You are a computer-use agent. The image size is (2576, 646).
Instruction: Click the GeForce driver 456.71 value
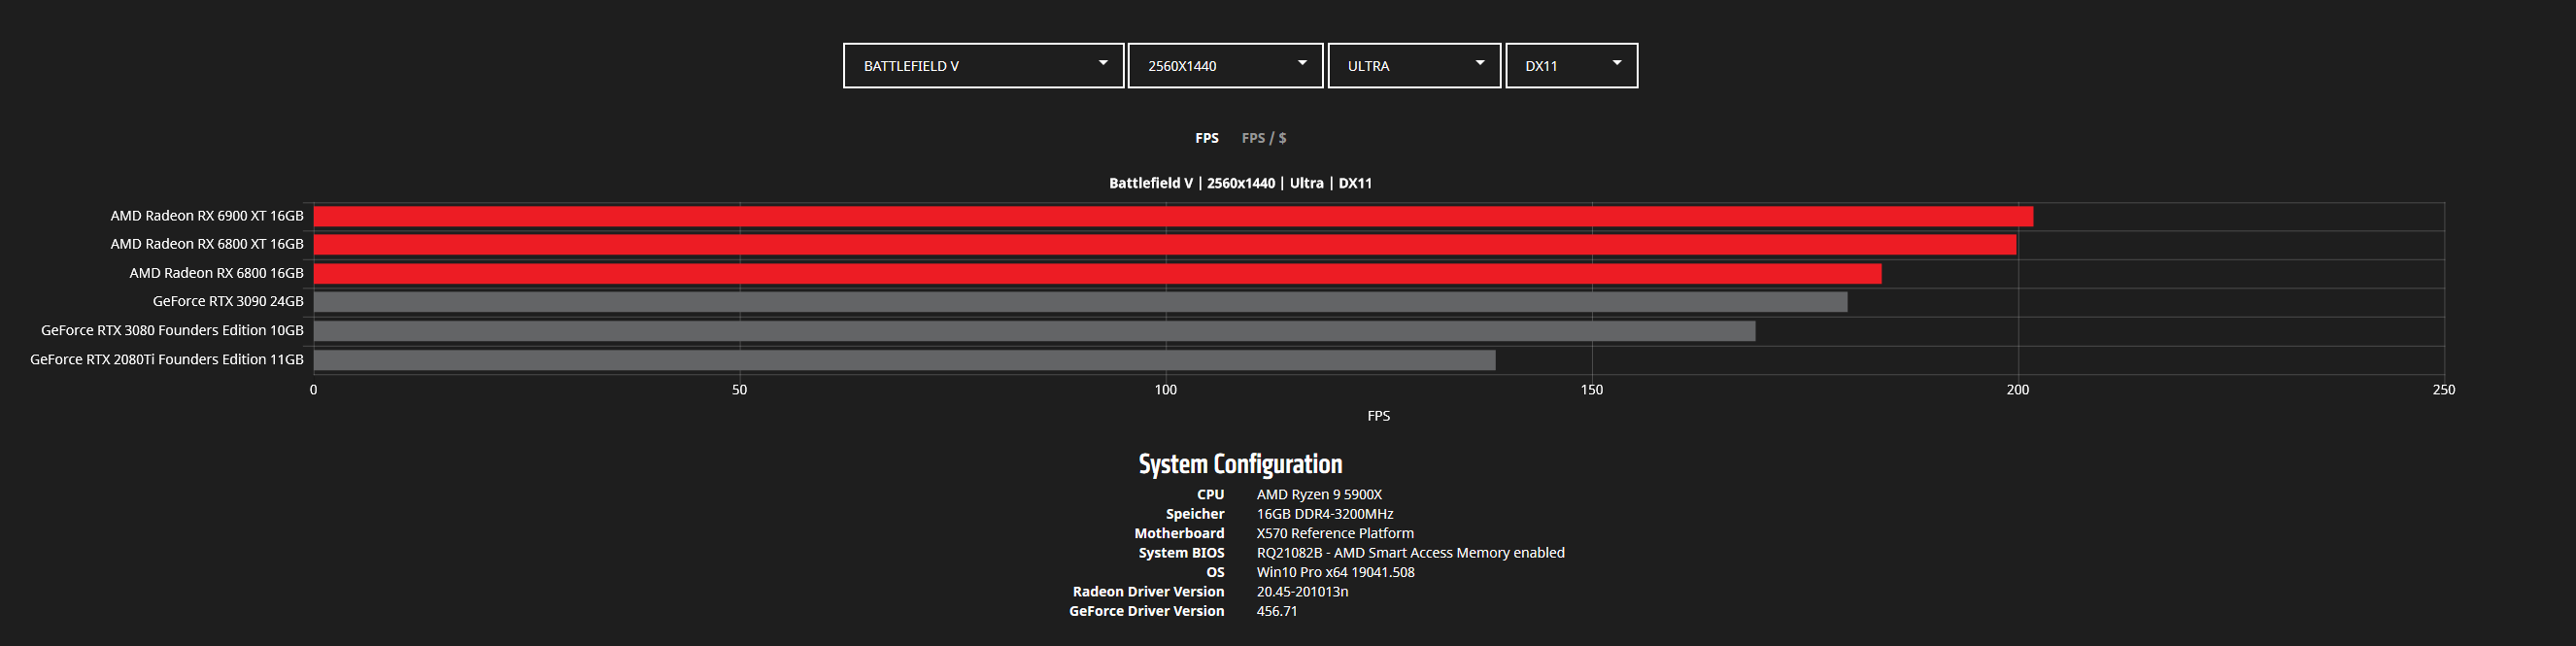(x=1277, y=611)
